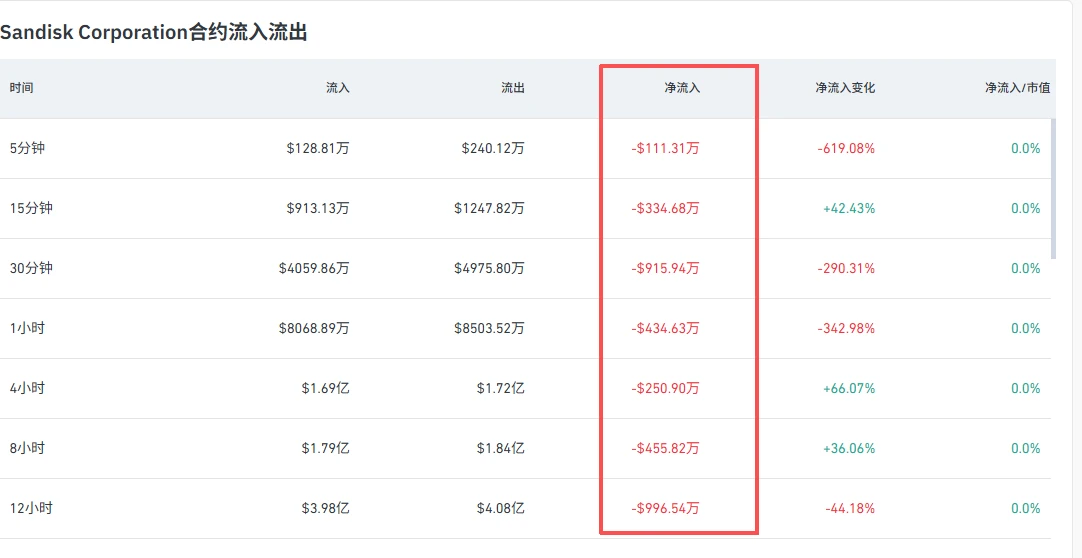
Task: Click the Sandisk Corporation合约流入流出 heading
Action: (x=153, y=32)
